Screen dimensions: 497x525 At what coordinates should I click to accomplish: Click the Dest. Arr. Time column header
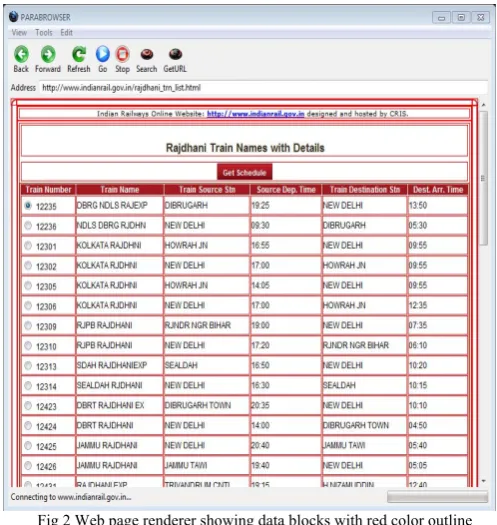coord(438,190)
